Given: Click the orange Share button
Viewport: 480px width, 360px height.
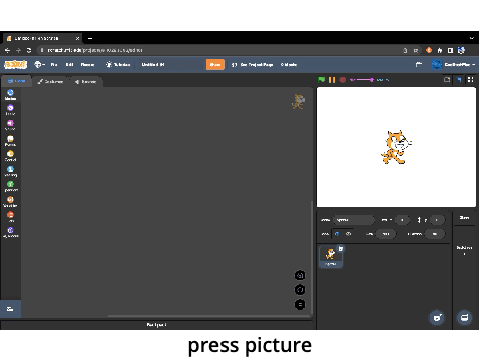Looking at the screenshot, I should [215, 65].
